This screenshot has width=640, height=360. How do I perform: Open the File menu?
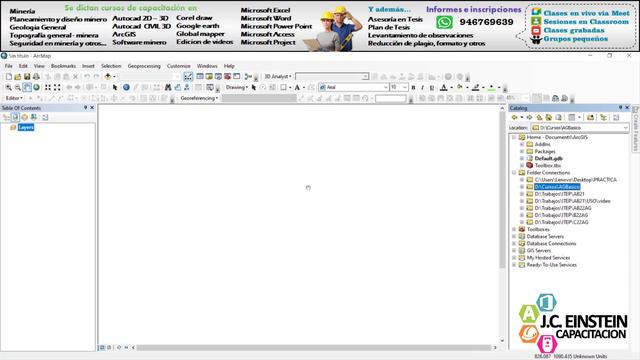click(x=9, y=66)
